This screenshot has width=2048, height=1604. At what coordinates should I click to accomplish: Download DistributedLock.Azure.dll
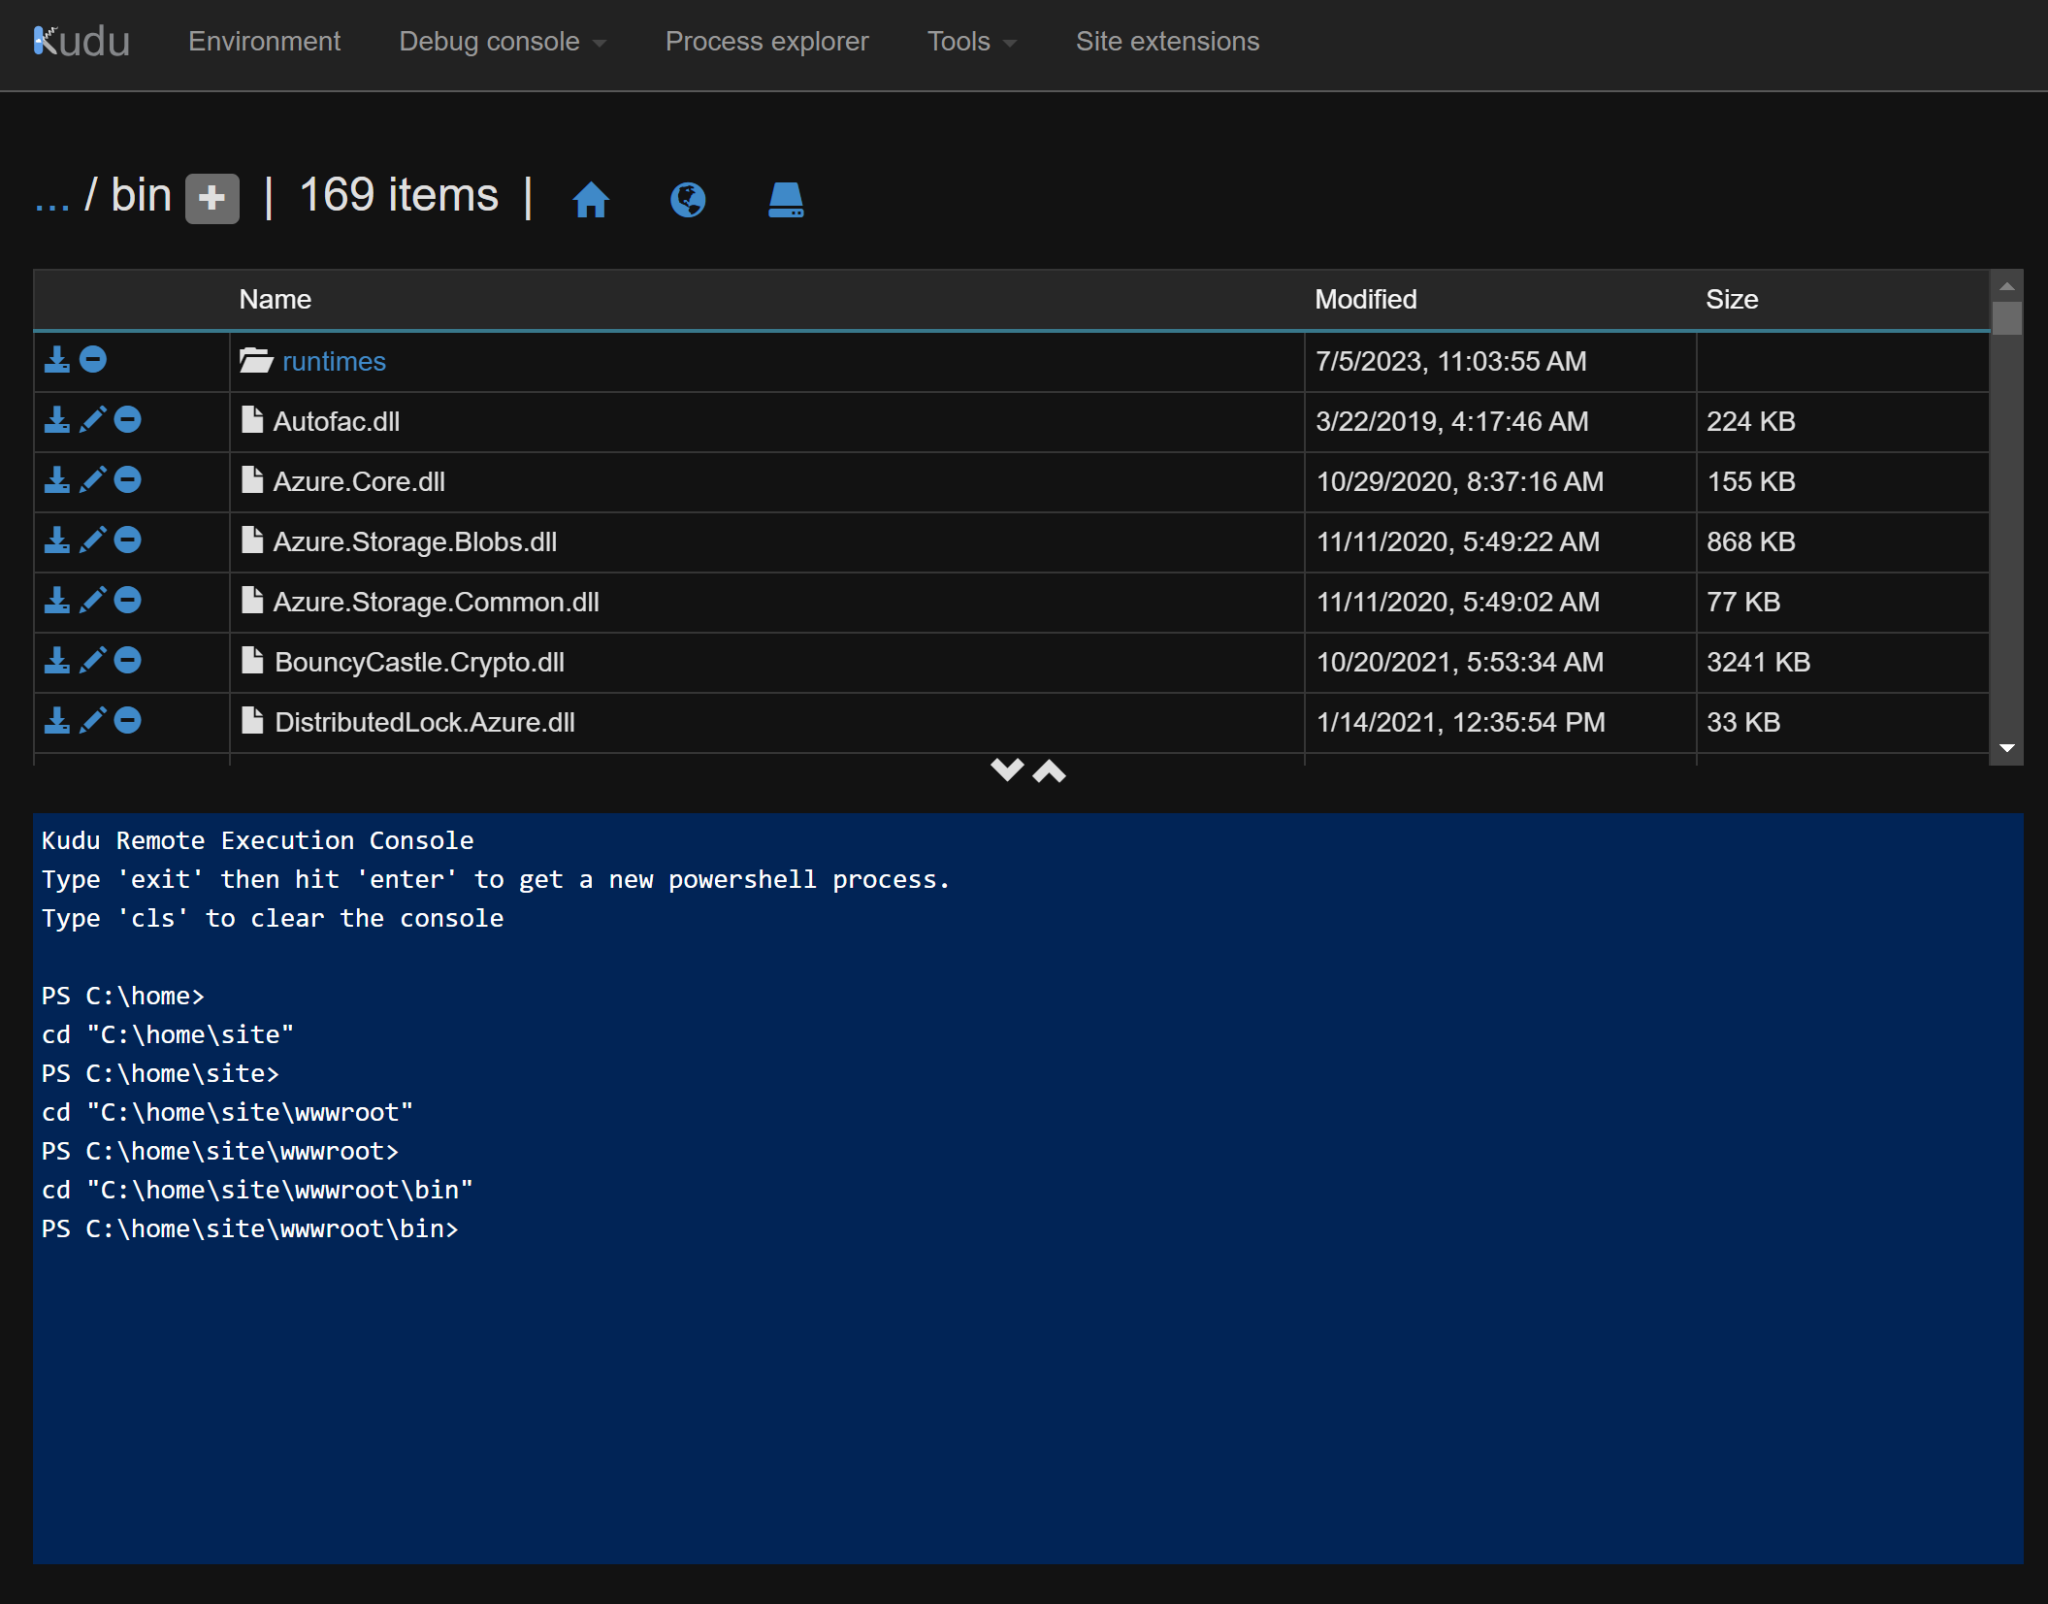tap(57, 720)
